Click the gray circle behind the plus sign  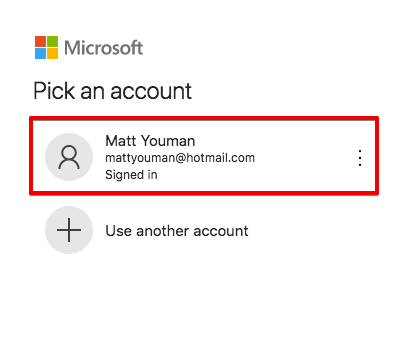(69, 230)
